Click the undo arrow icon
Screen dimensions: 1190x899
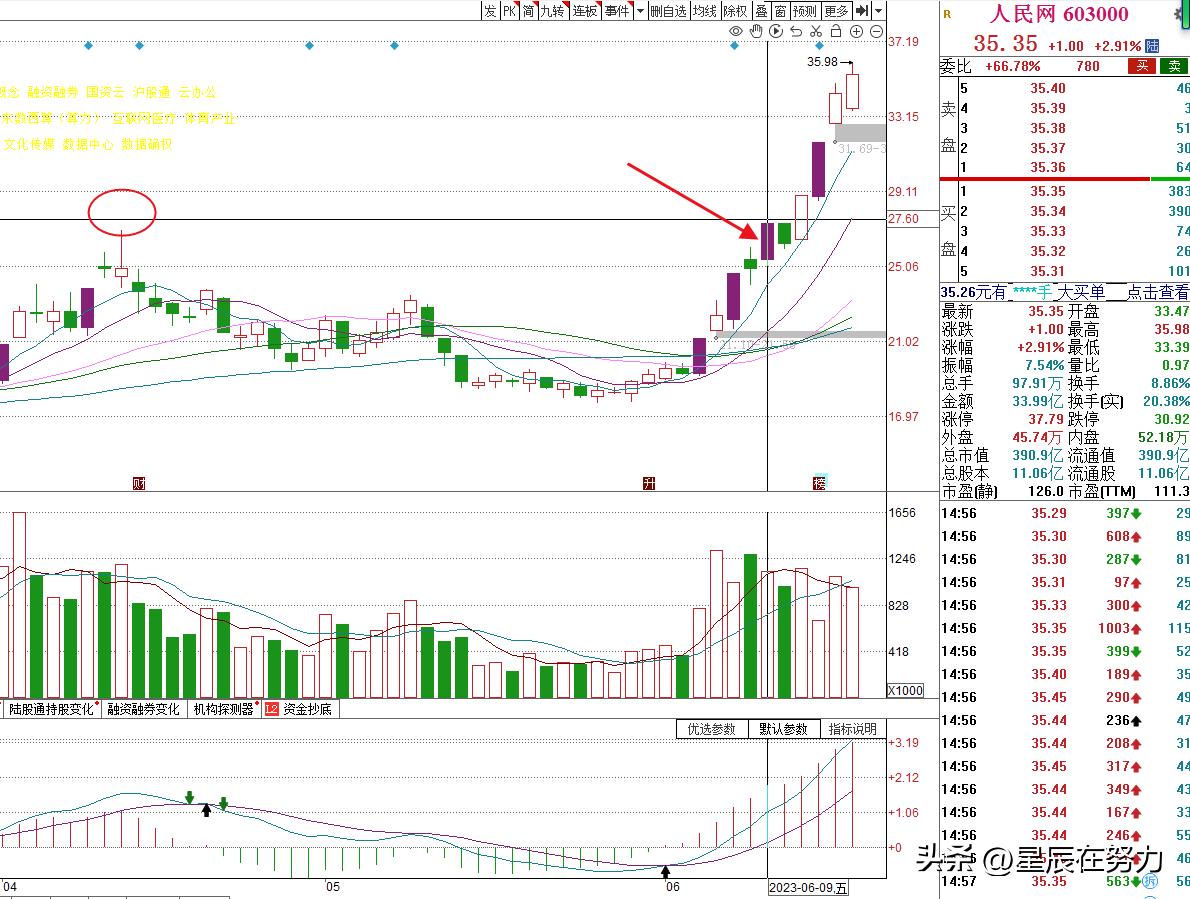(x=796, y=31)
